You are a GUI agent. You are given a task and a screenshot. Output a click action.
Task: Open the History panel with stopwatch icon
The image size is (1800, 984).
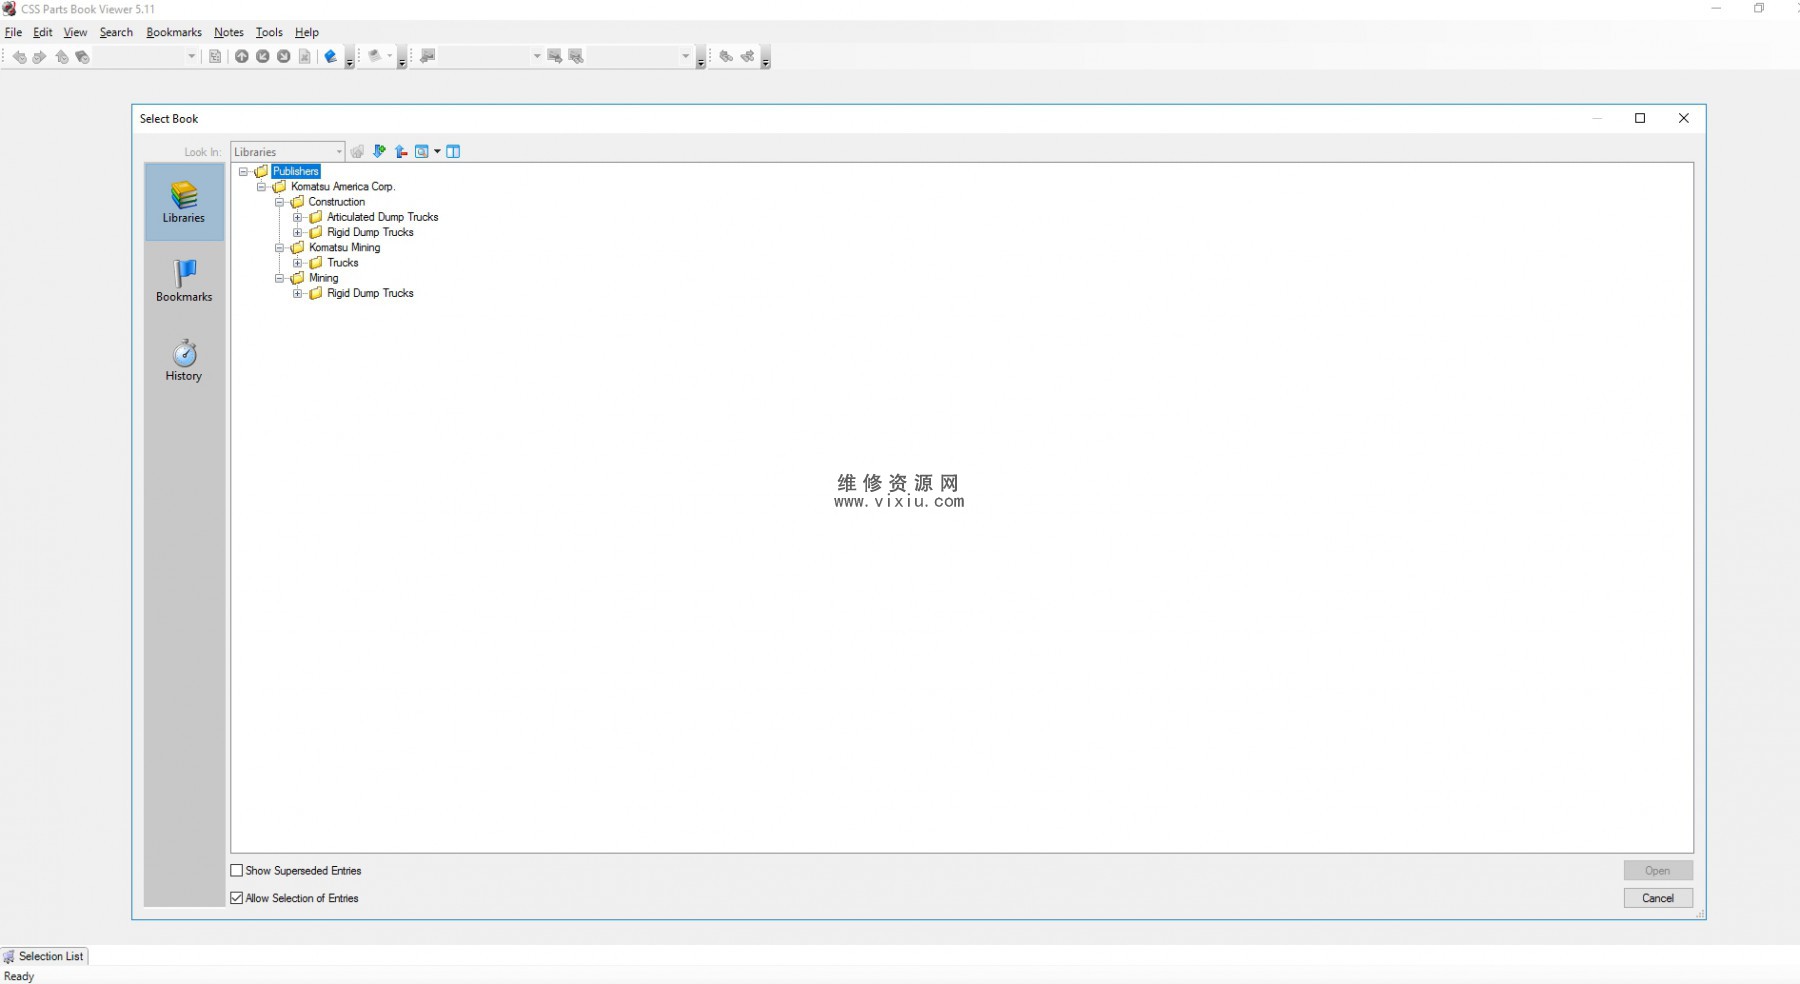point(184,360)
